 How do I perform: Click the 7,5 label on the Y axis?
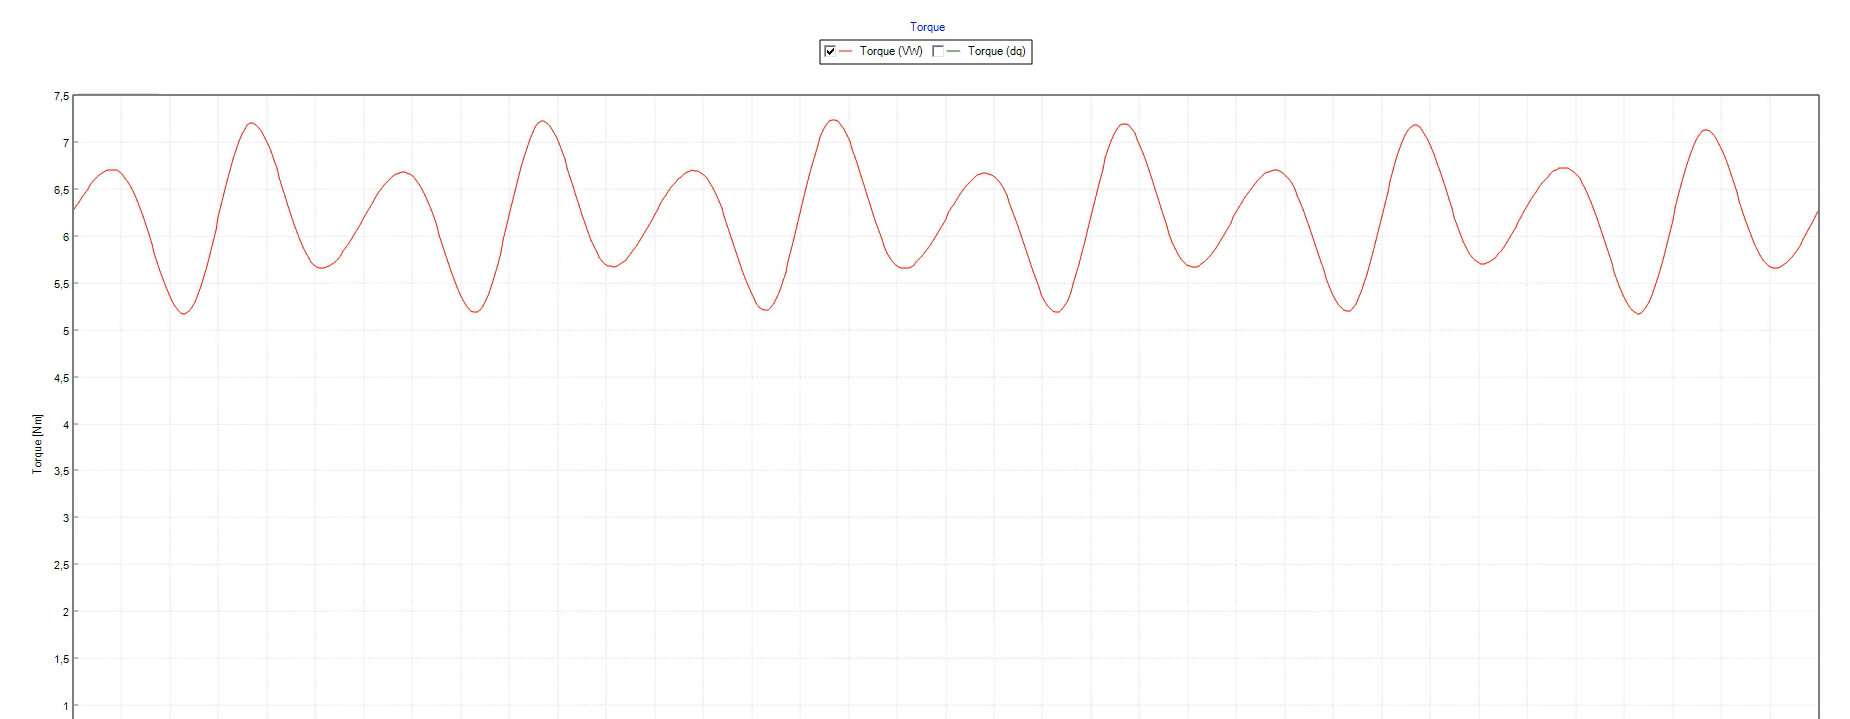62,96
